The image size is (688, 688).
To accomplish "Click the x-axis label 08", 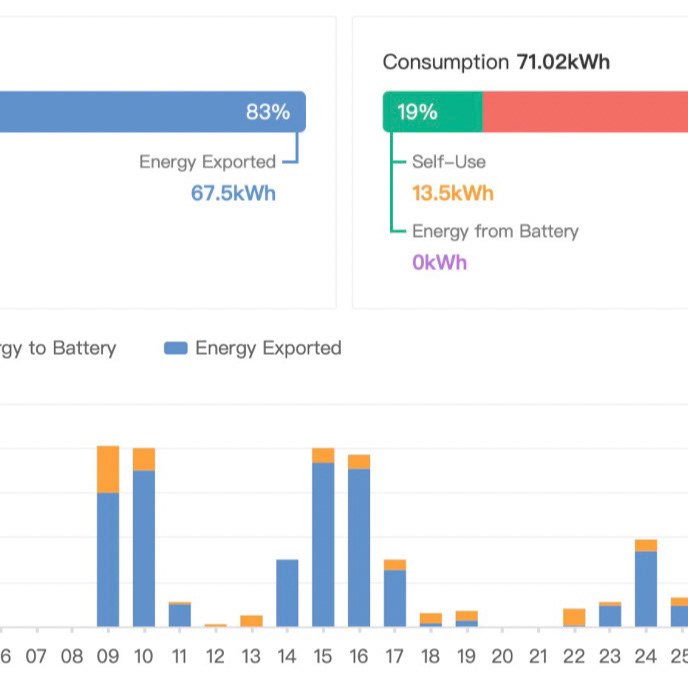I will (x=72, y=657).
